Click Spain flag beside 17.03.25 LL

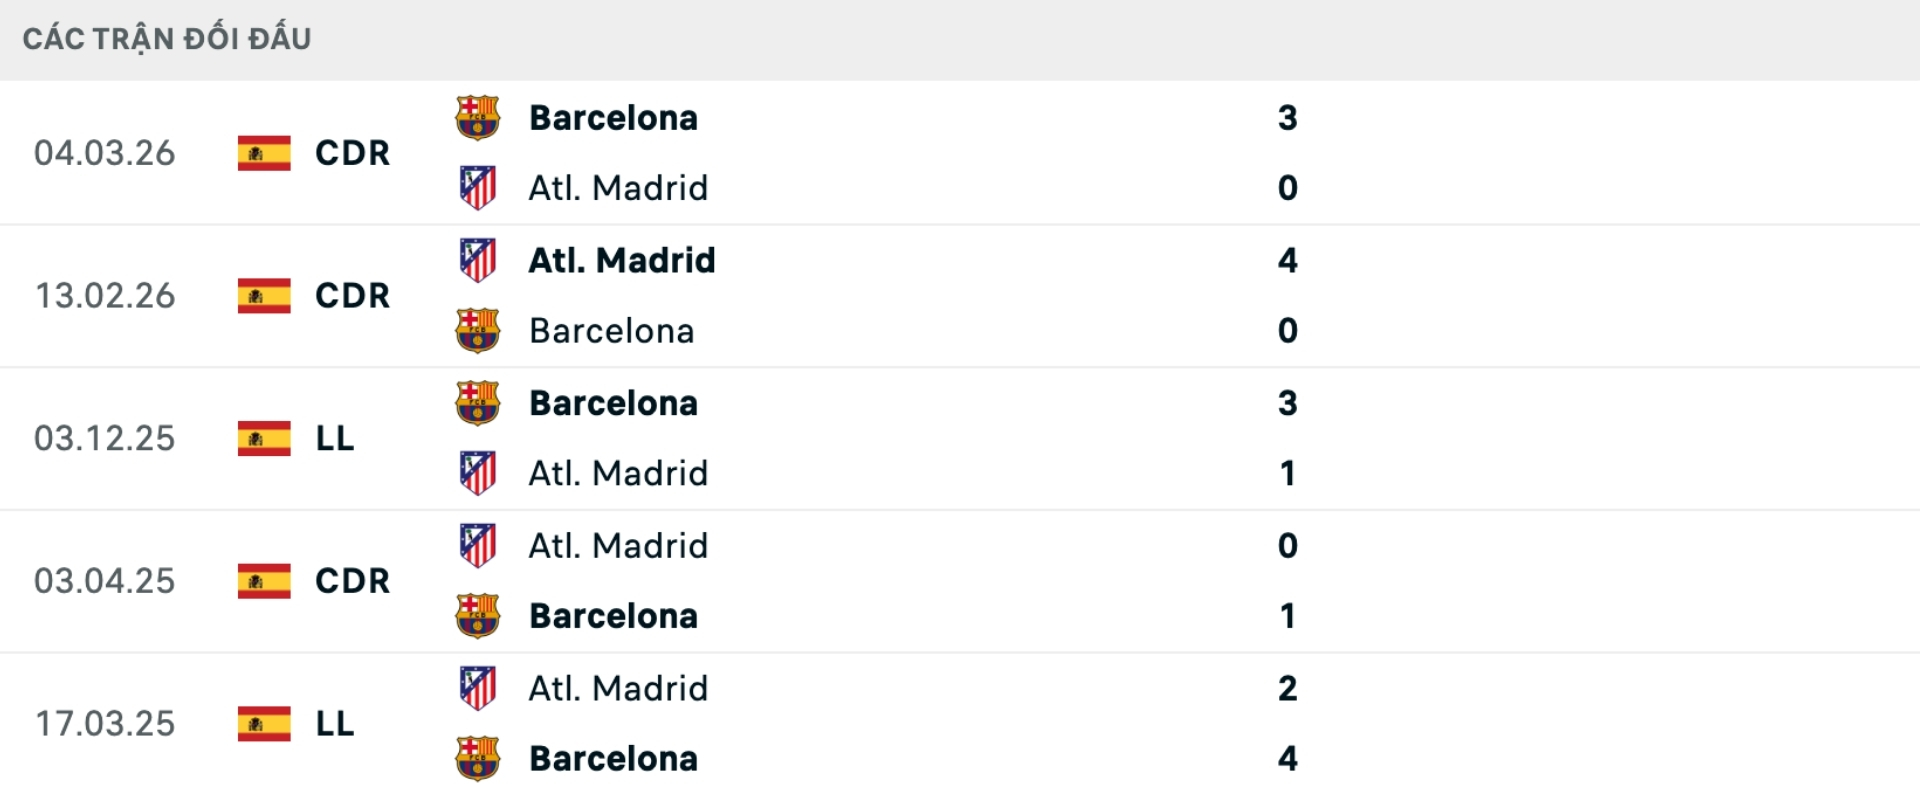click(264, 723)
